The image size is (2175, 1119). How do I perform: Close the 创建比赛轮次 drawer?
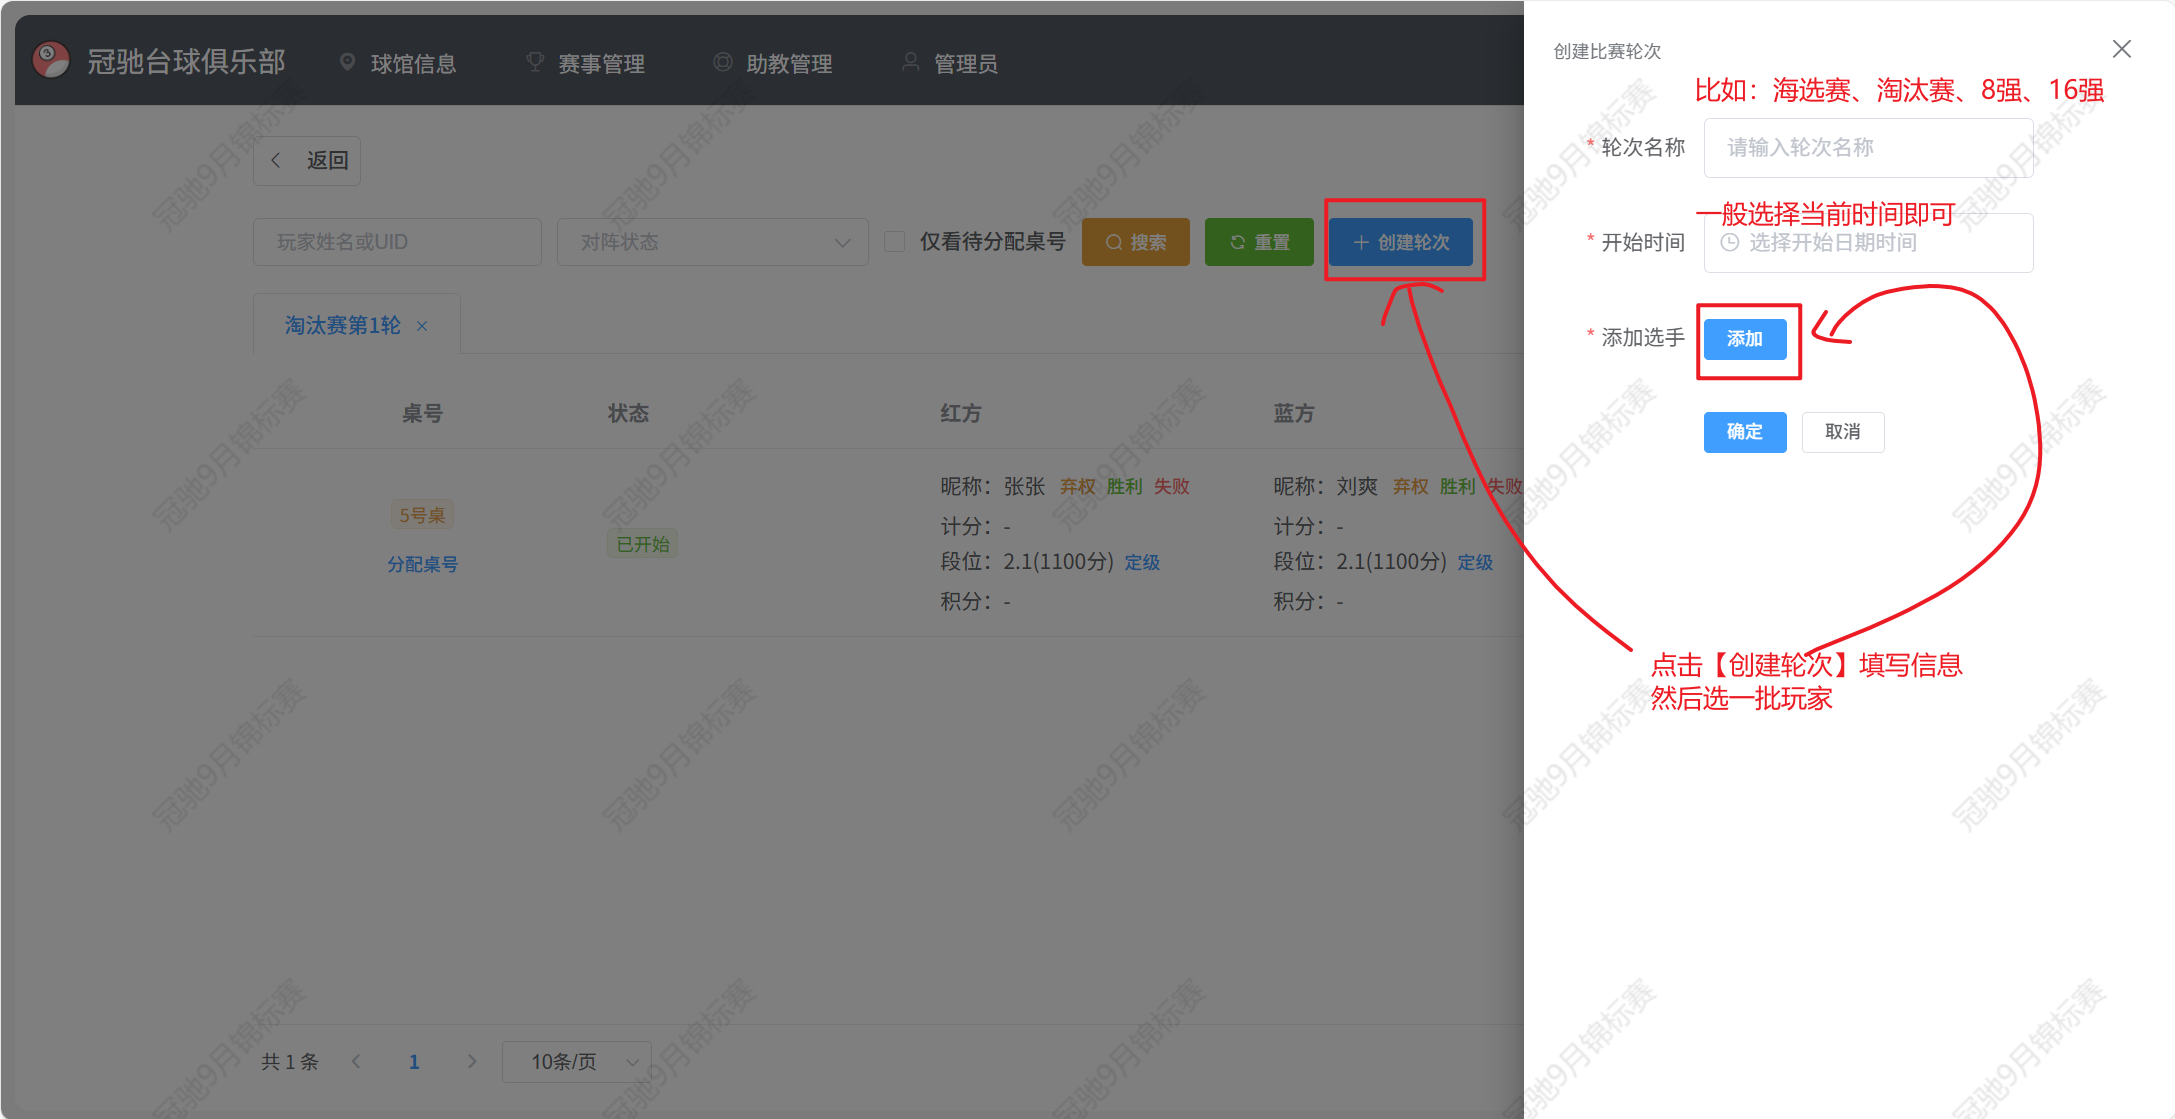(2121, 49)
